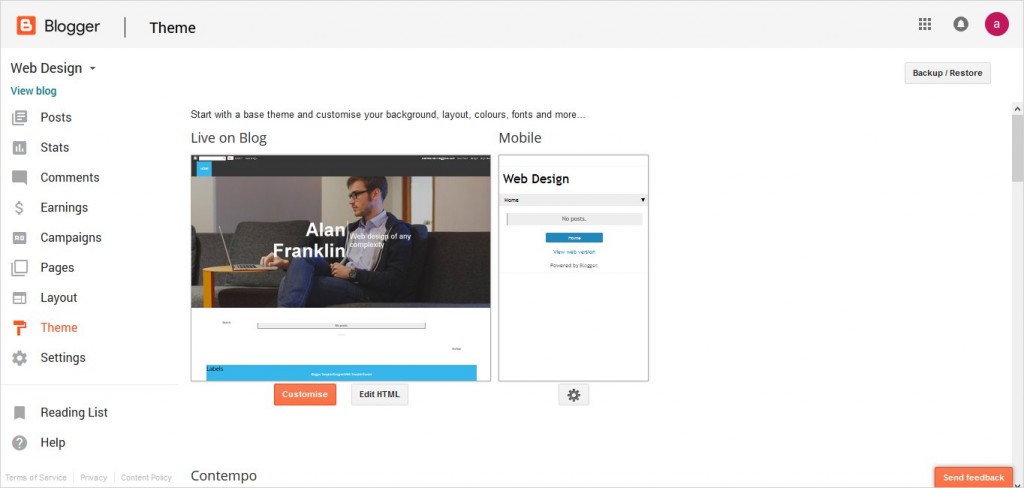Follow the View blog link

33,91
